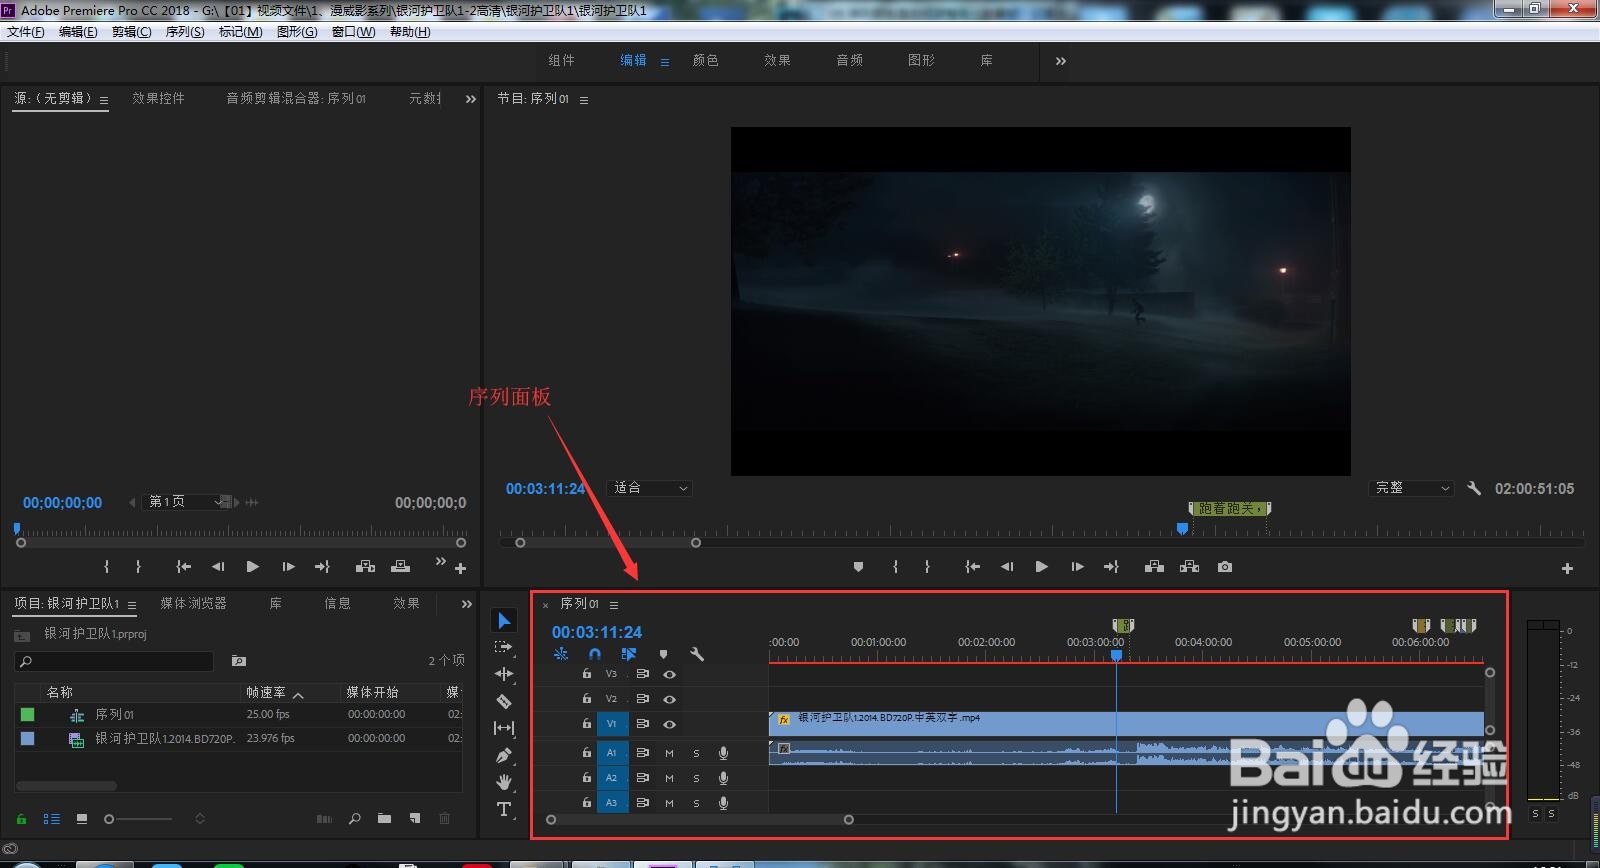
Task: Toggle Snap magnet in timeline
Action: (x=595, y=654)
